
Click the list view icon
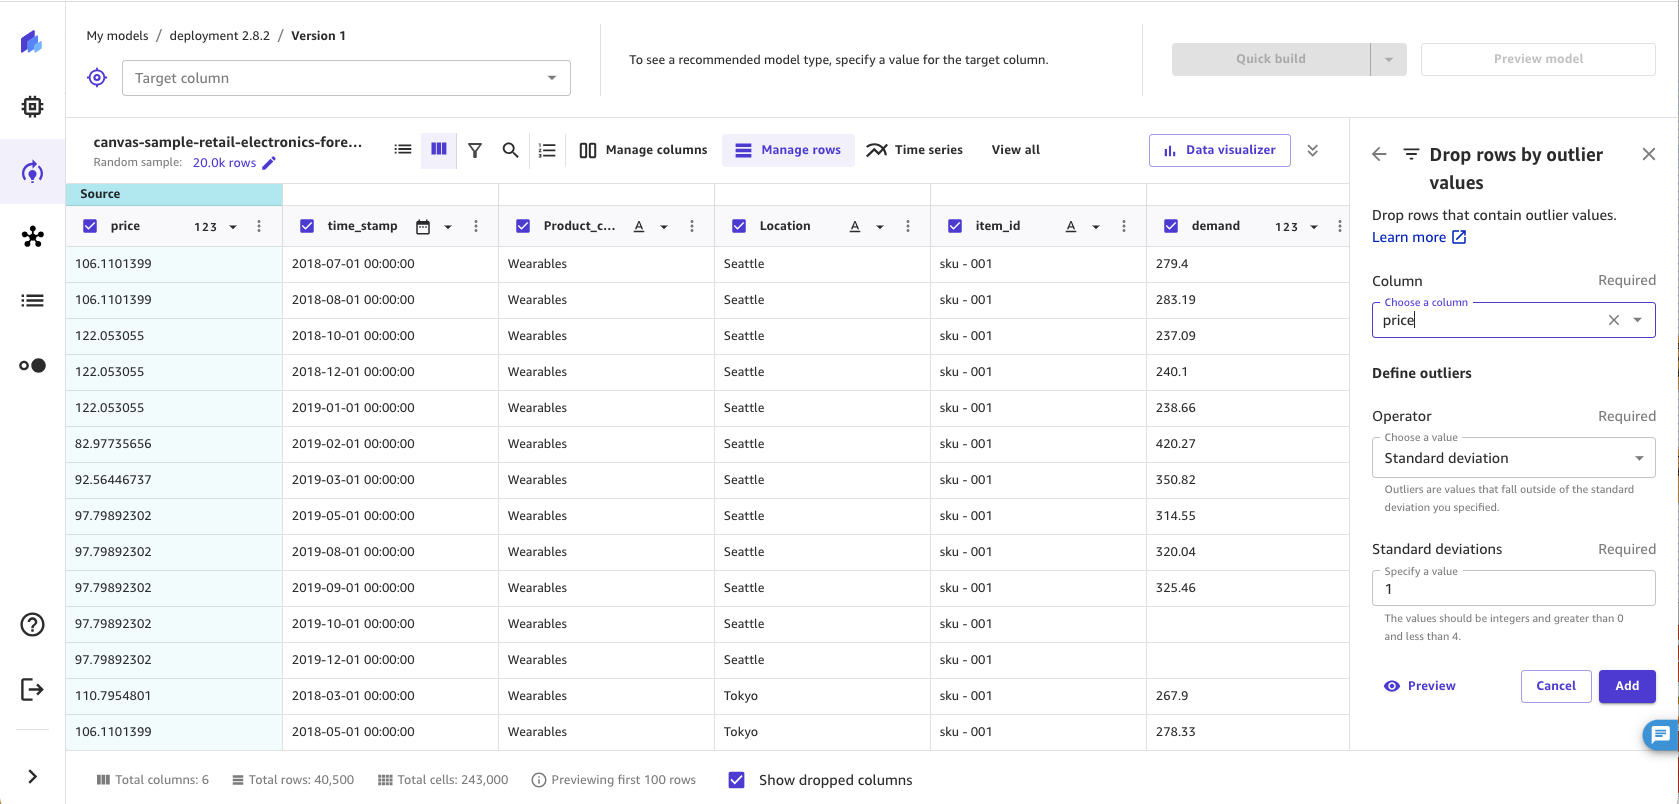[x=403, y=149]
